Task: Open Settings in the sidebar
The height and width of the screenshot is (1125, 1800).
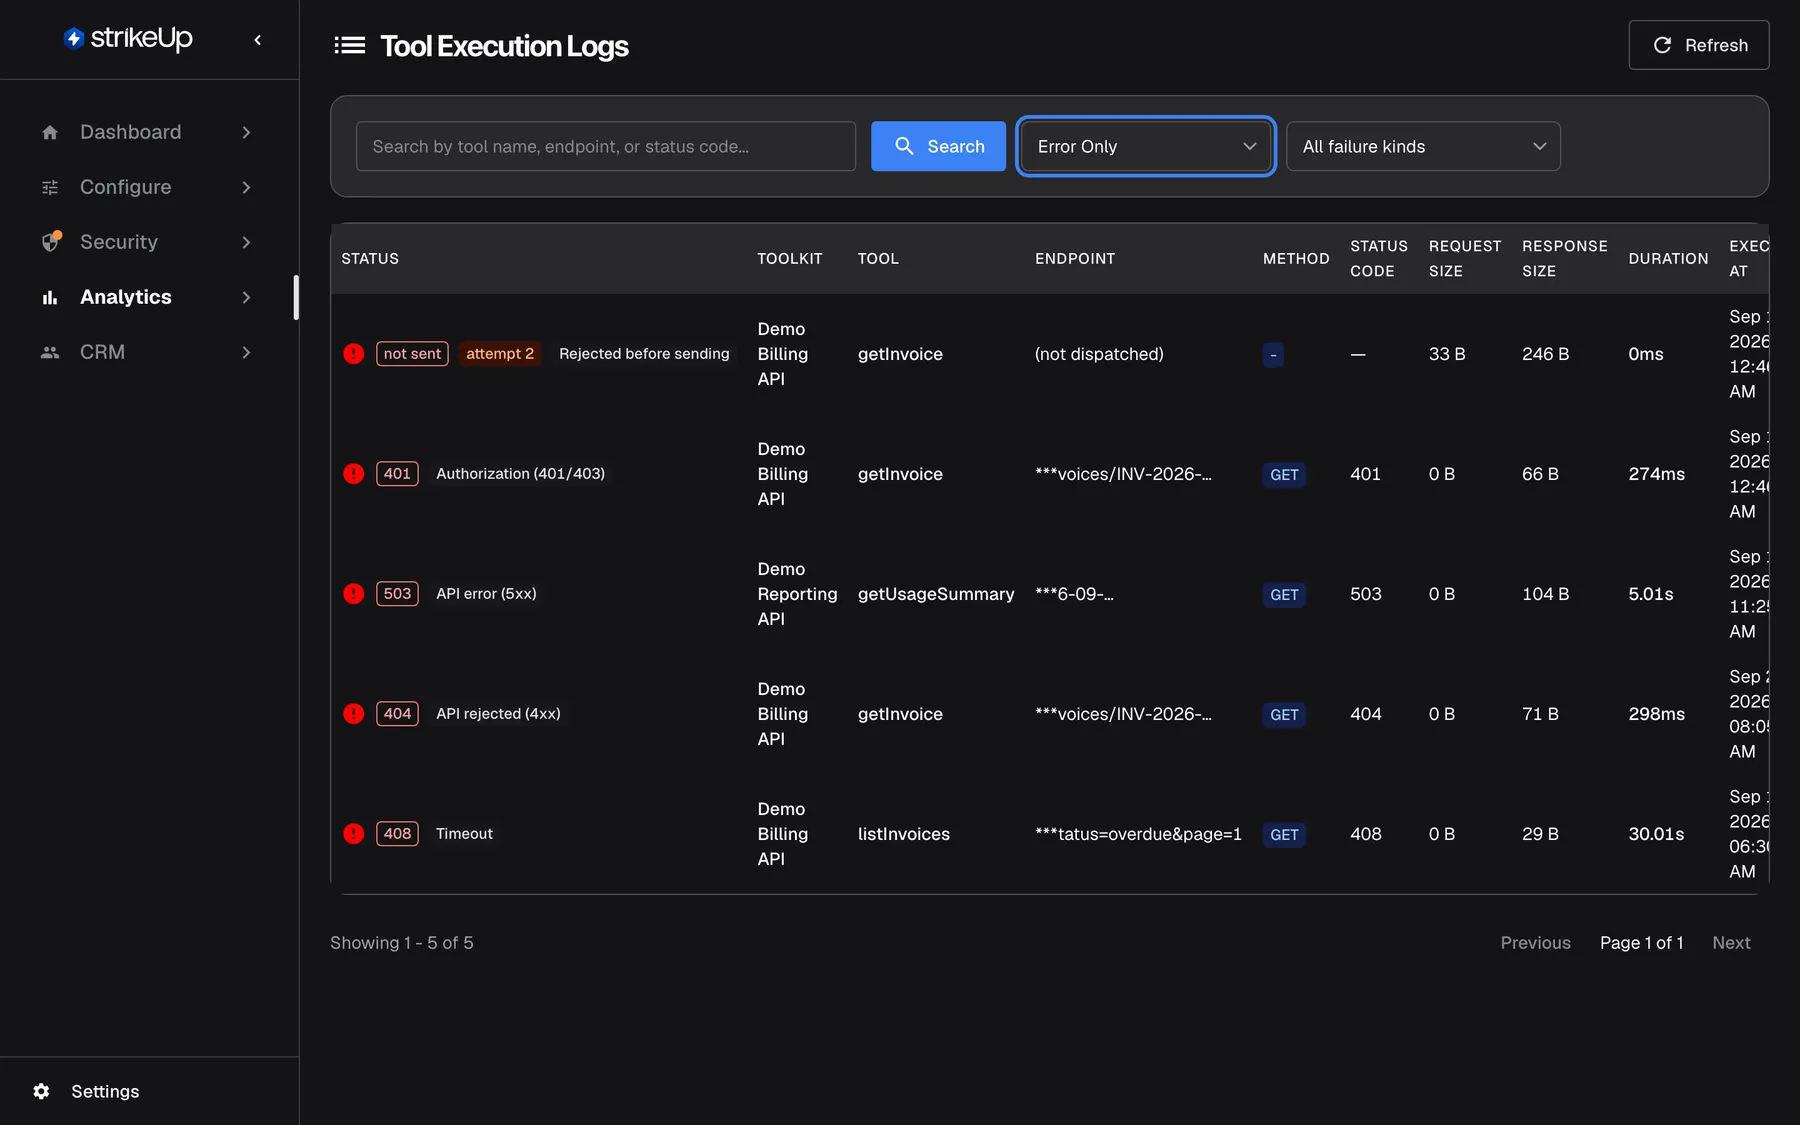Action: 105,1091
